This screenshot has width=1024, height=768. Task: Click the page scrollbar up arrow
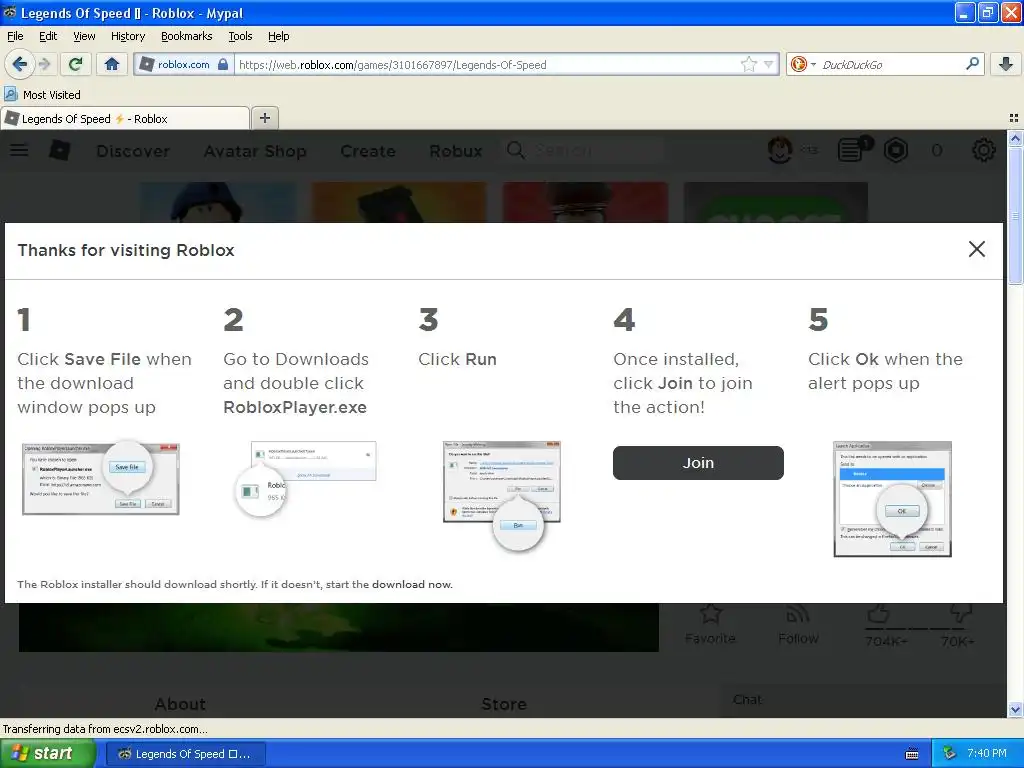click(1015, 138)
